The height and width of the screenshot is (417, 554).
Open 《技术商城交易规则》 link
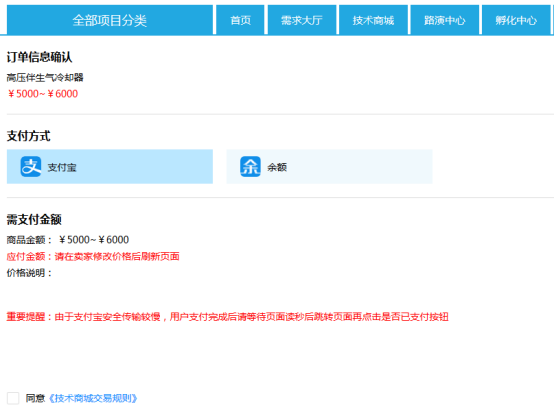click(92, 398)
